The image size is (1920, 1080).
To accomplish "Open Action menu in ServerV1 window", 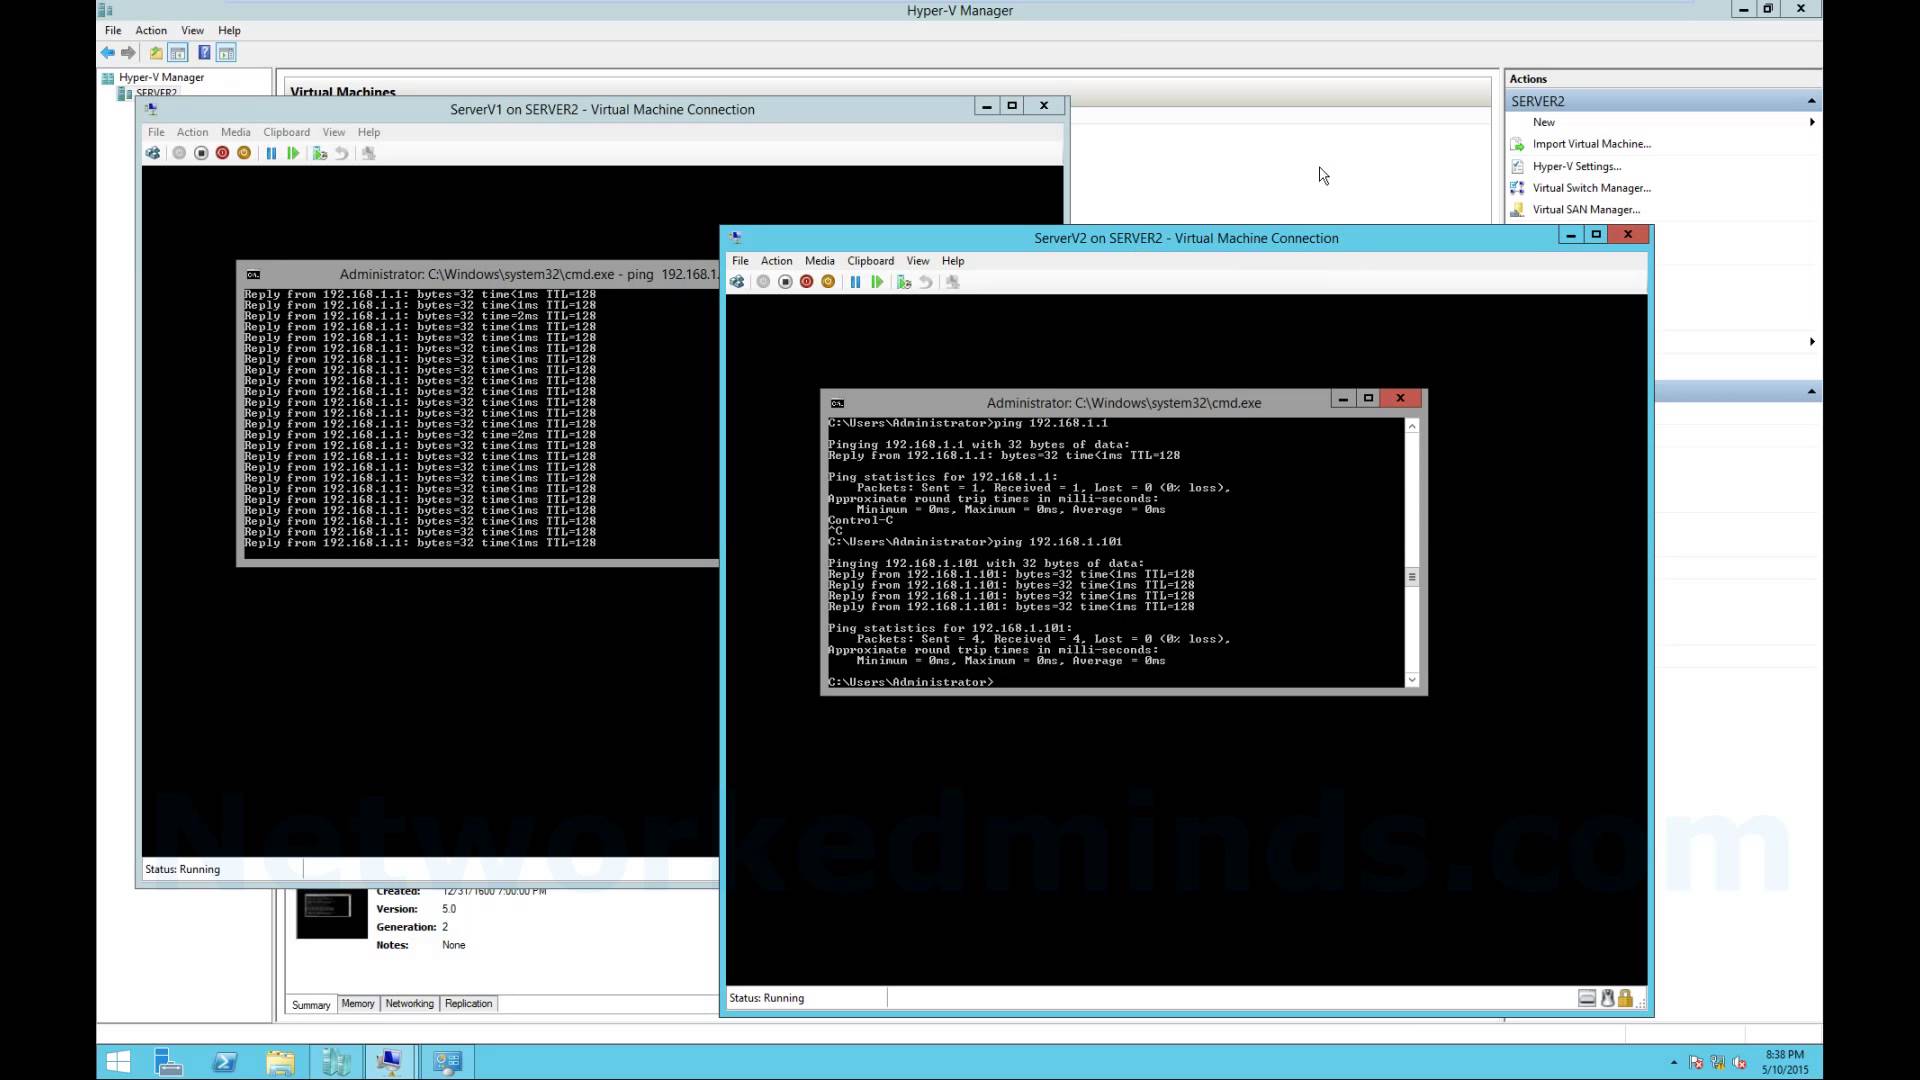I will [192, 132].
